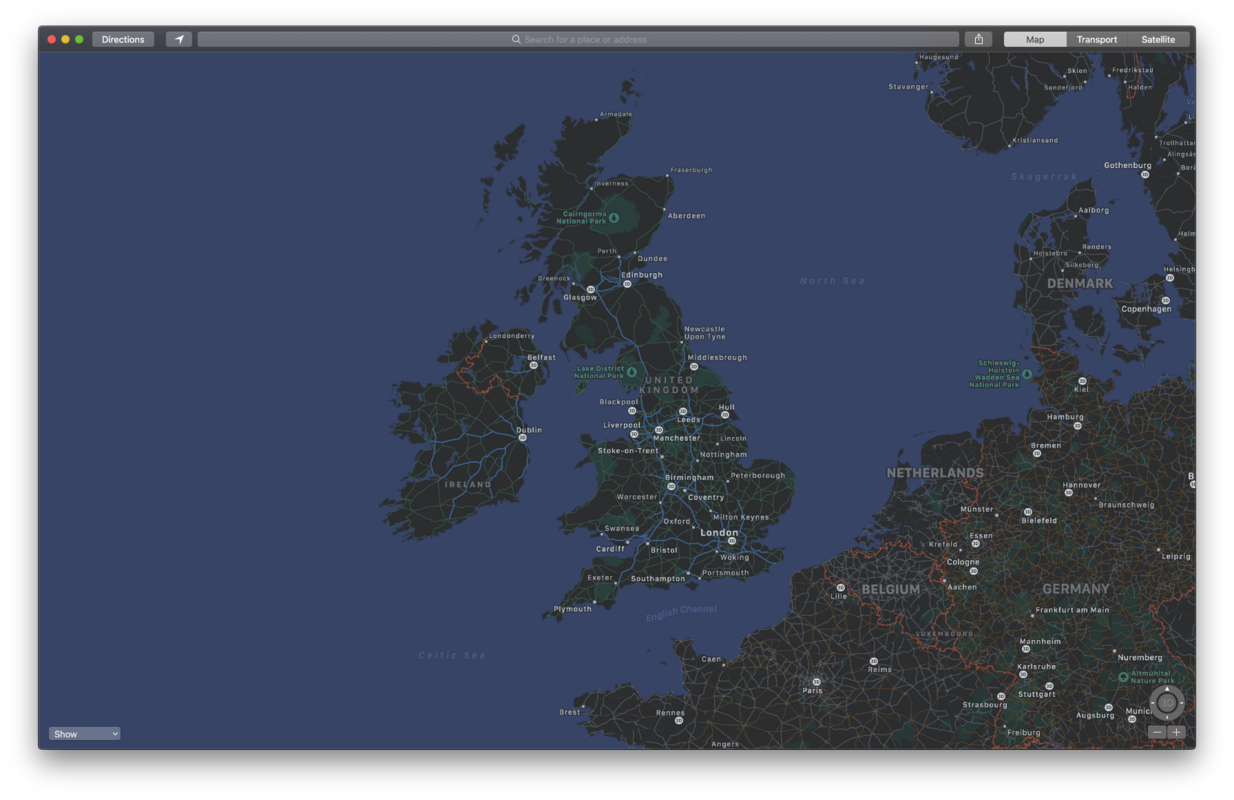Viewport: 1234px width, 800px height.
Task: Zoom in with the plus button
Action: coord(1176,733)
